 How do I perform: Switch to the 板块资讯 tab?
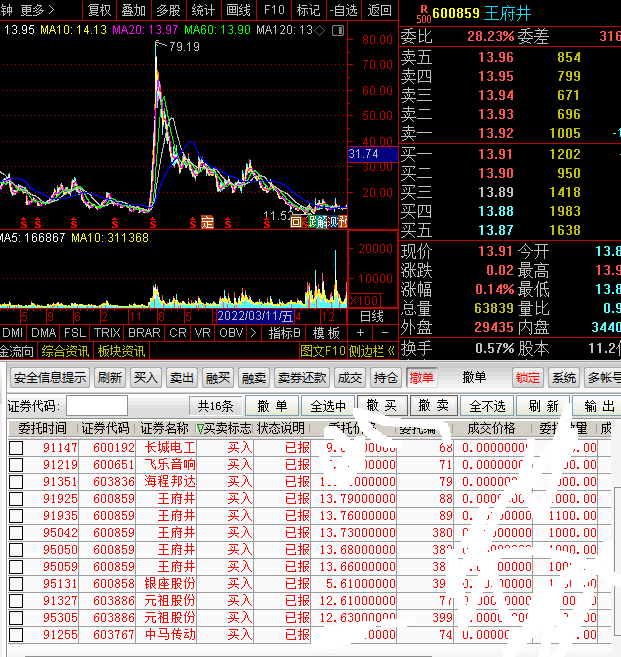[x=121, y=351]
